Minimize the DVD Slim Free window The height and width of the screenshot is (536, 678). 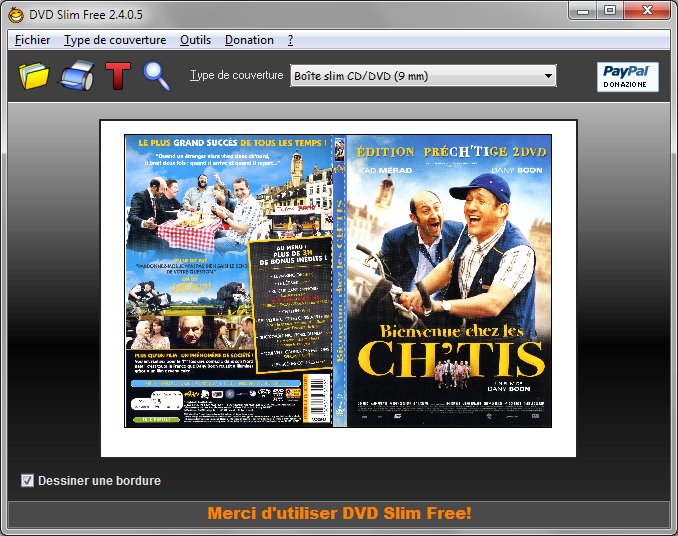pos(583,10)
